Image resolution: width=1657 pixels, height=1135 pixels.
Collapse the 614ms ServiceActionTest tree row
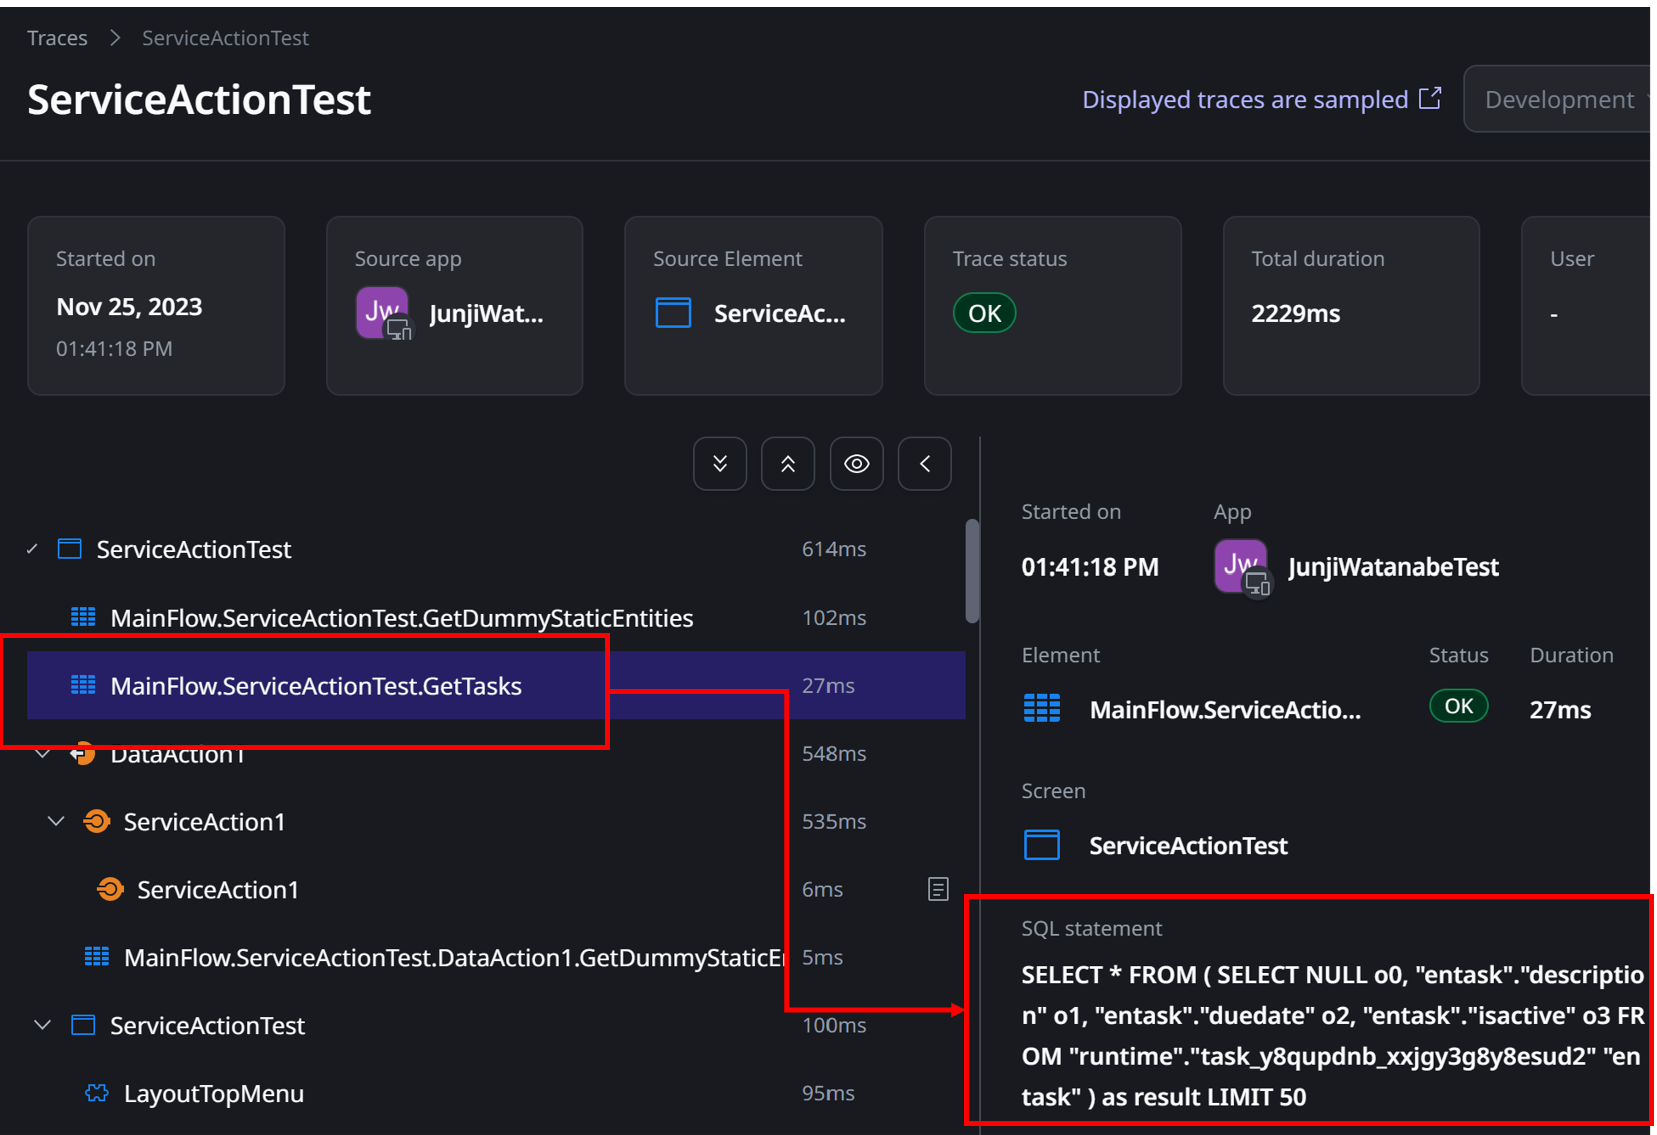pos(32,549)
